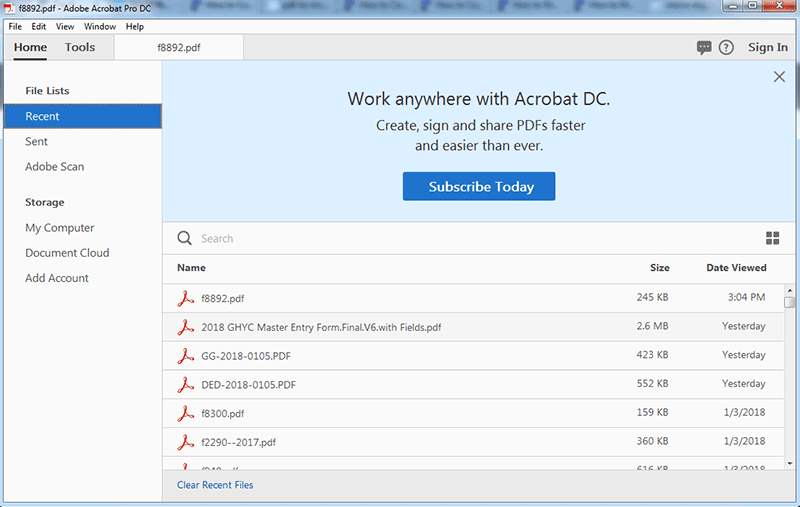The height and width of the screenshot is (507, 800).
Task: Click Acrobat app icon in title bar
Action: pos(9,8)
